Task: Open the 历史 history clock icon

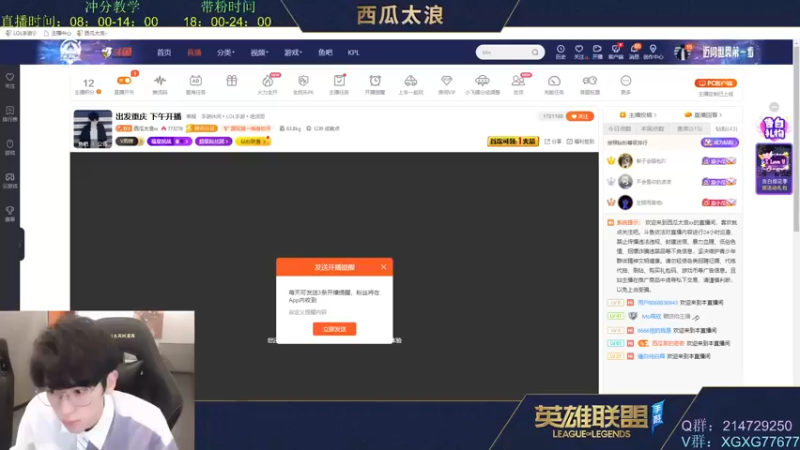Action: (x=560, y=51)
